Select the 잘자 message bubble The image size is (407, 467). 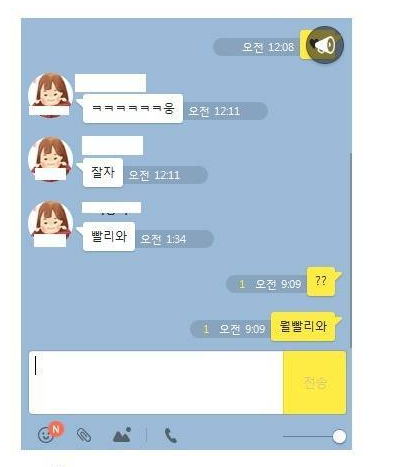103,173
